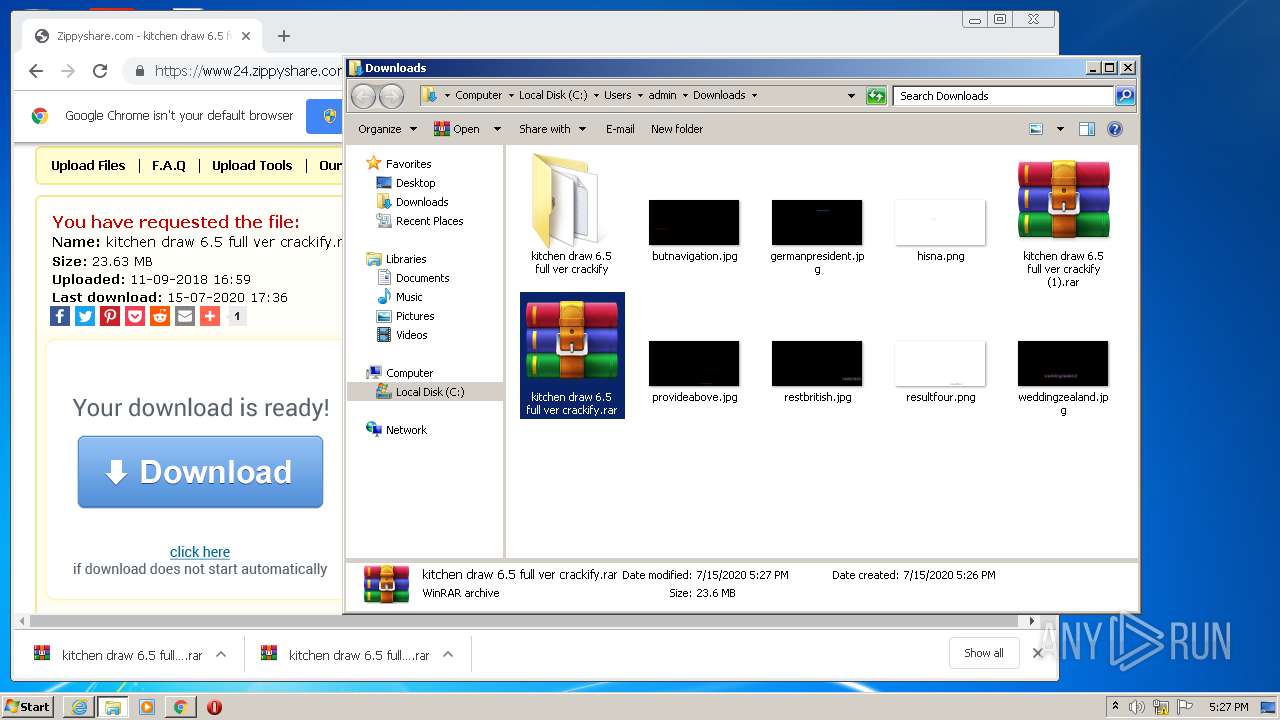Open the Organize menu
The width and height of the screenshot is (1280, 720).
coord(387,129)
